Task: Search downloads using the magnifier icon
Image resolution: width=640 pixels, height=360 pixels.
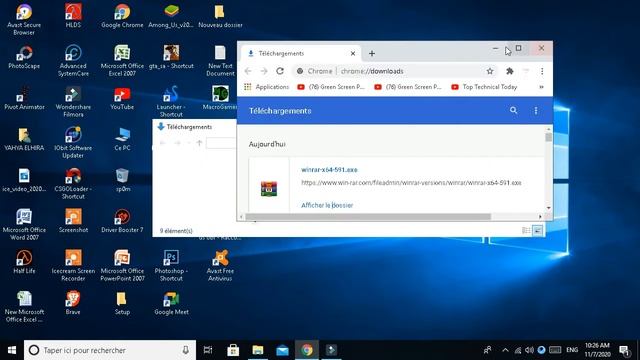Action: tap(513, 110)
